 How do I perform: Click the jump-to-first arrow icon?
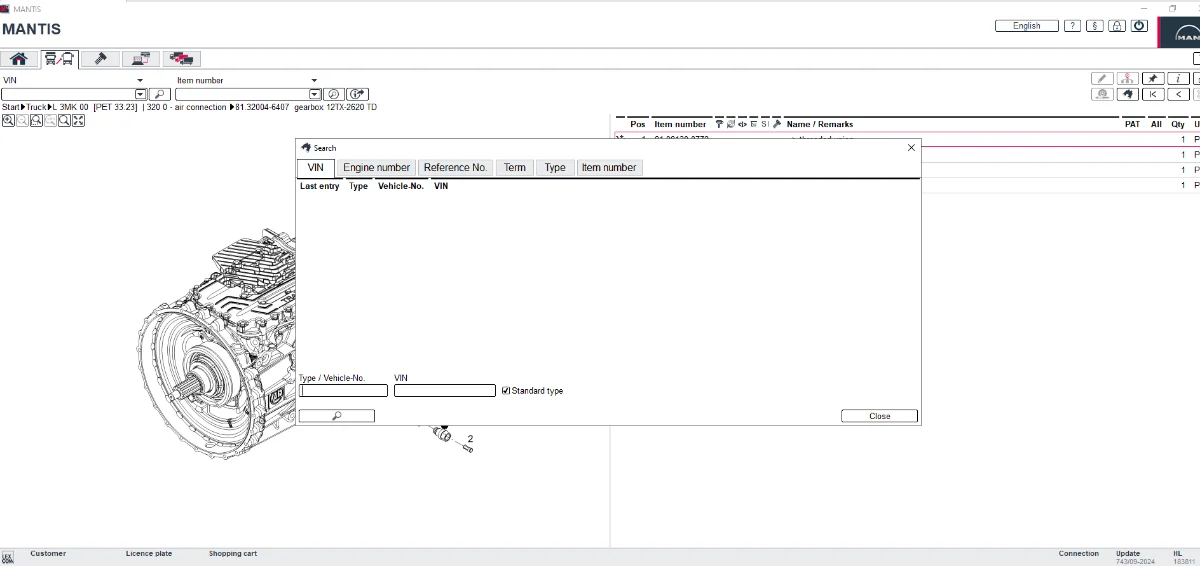(x=1153, y=94)
